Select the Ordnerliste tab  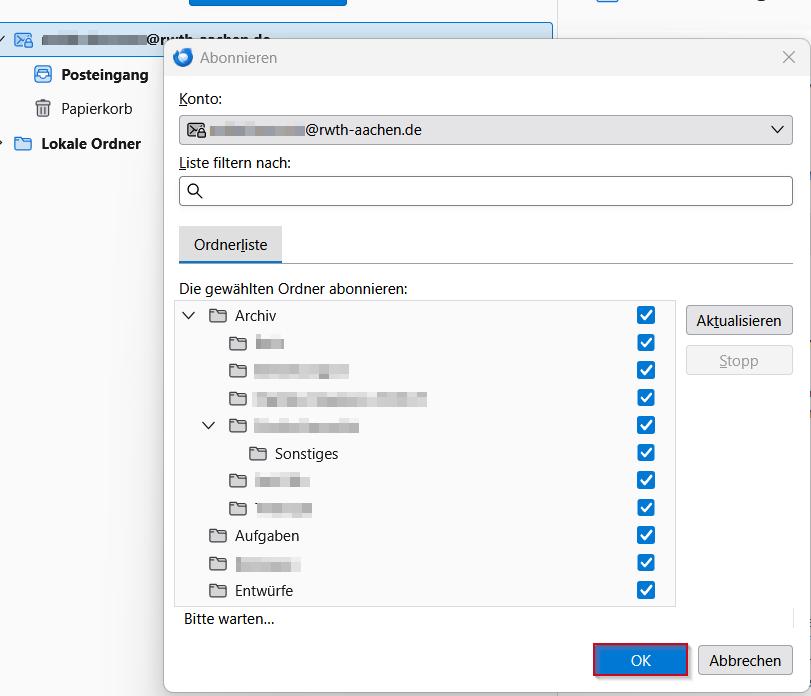click(231, 245)
